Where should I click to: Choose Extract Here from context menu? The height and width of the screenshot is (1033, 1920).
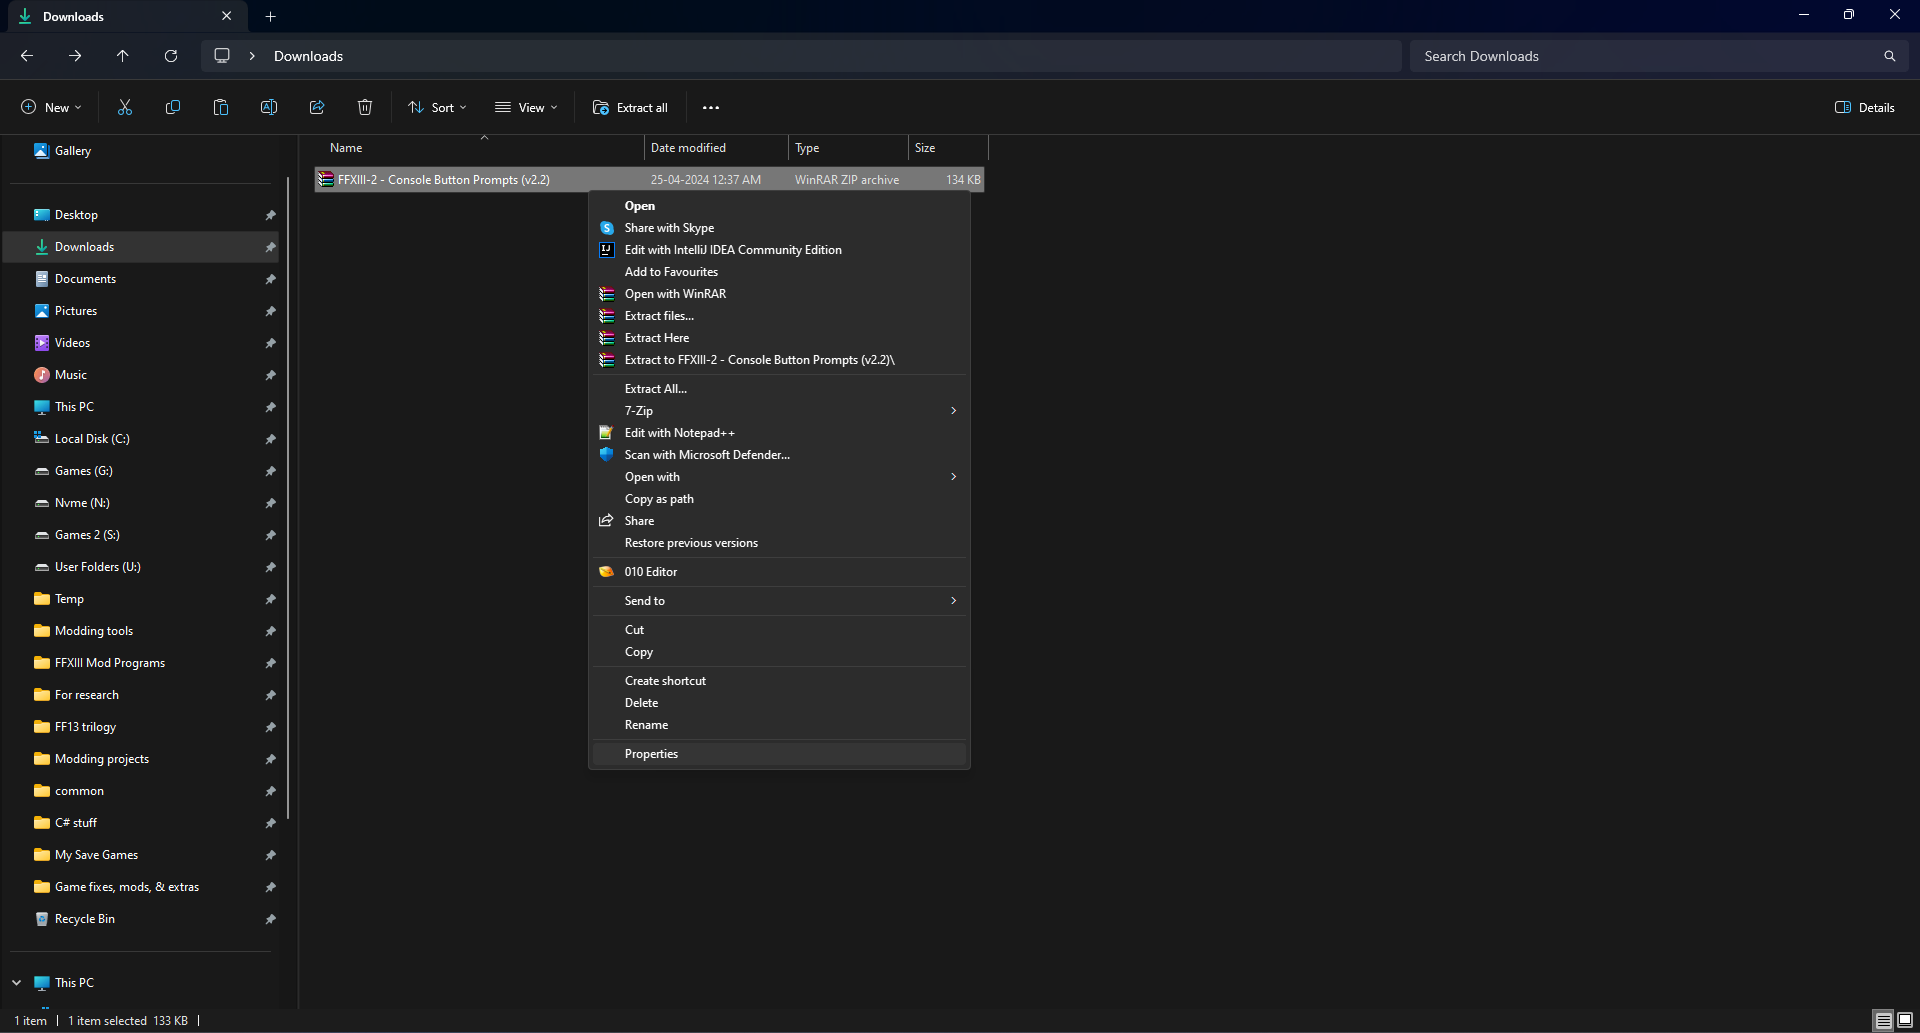[657, 338]
